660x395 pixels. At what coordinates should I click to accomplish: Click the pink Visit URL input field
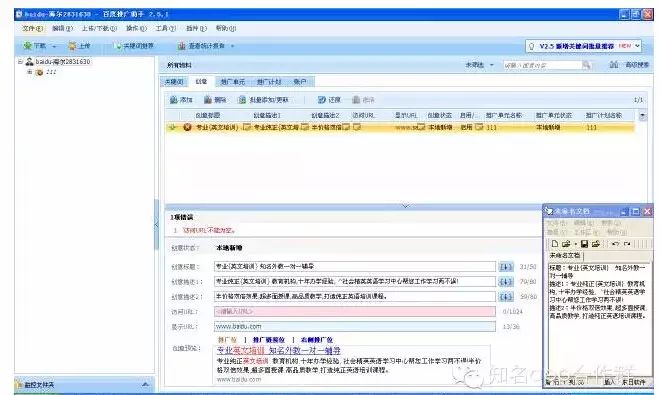pos(355,312)
